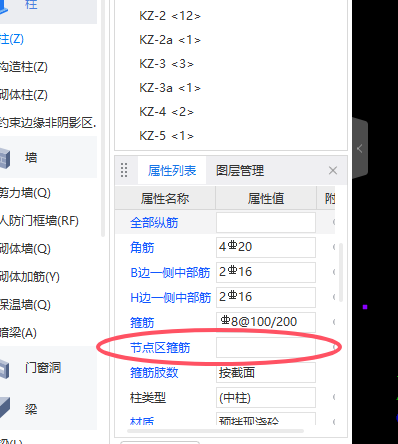Select 柱(Z) in the component list

click(12, 39)
